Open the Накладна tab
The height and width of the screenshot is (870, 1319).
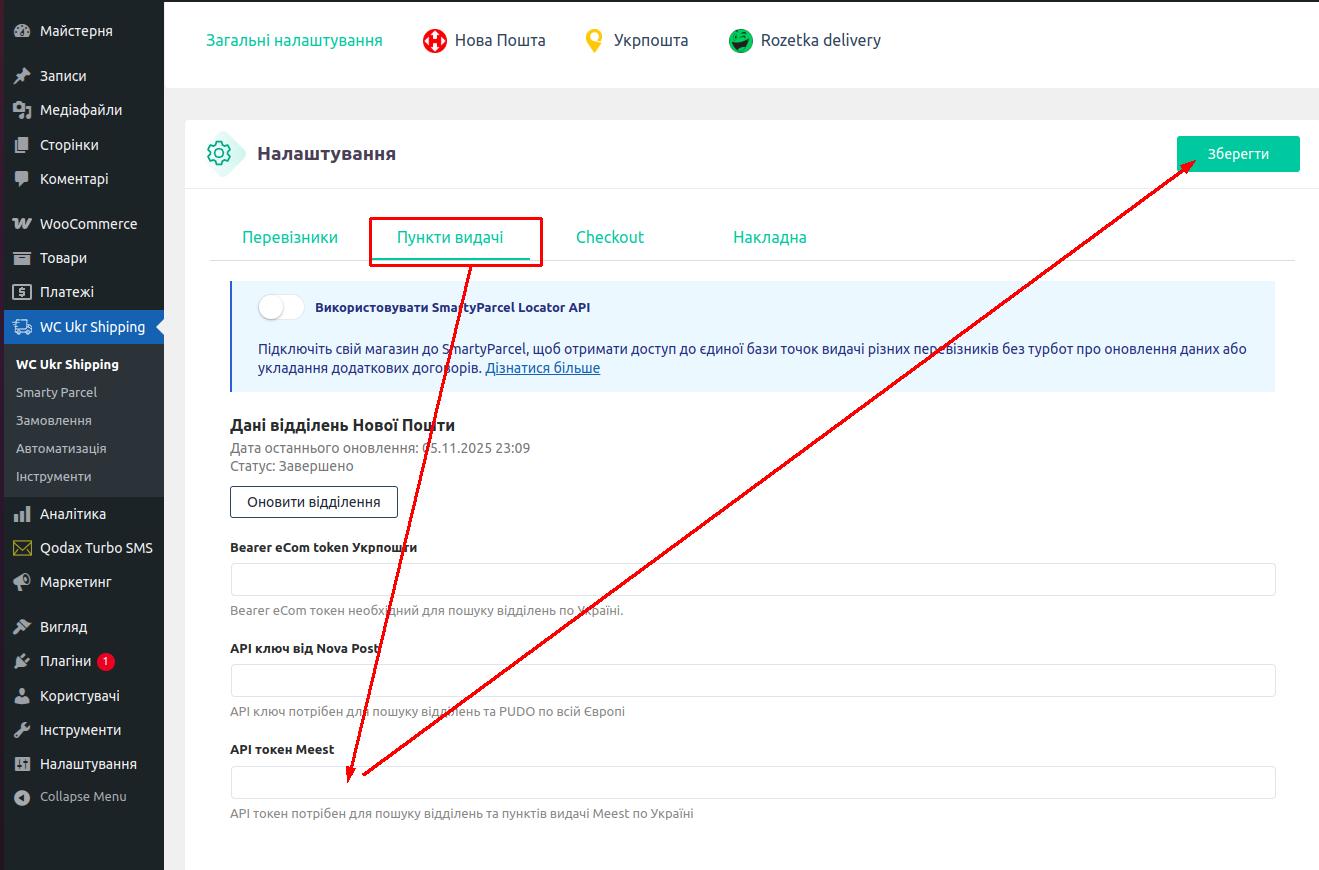pyautogui.click(x=769, y=238)
